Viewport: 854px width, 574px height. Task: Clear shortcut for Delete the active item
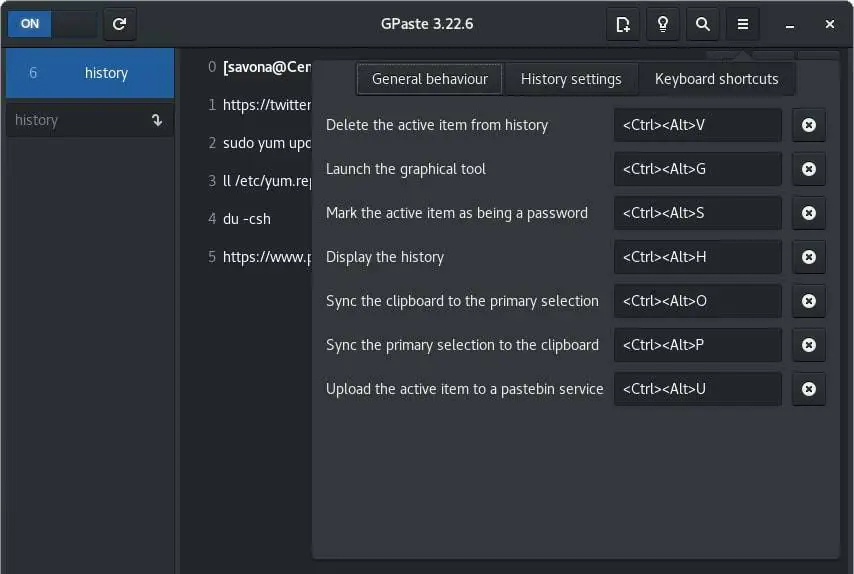click(809, 125)
